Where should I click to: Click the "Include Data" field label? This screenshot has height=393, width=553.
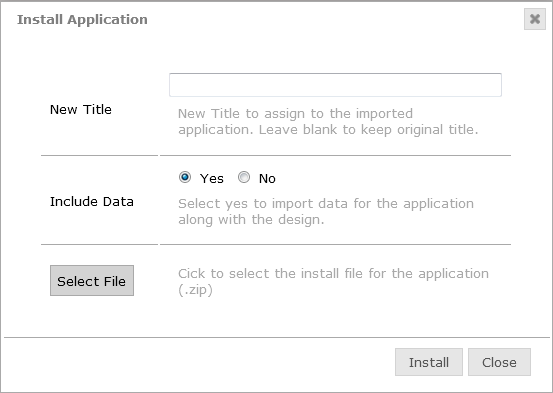[92, 201]
